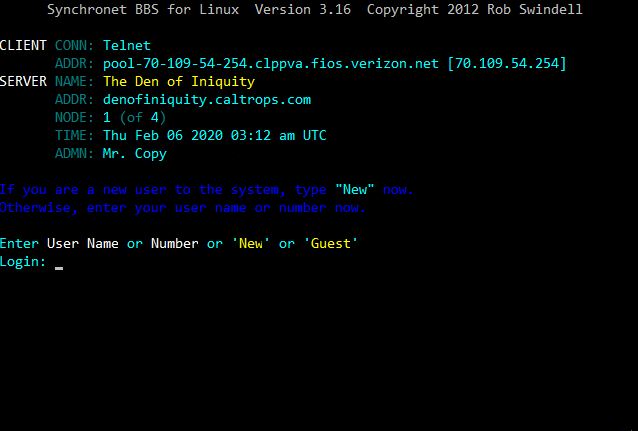Select the NODE: field label
The width and height of the screenshot is (638, 431).
pos(74,118)
